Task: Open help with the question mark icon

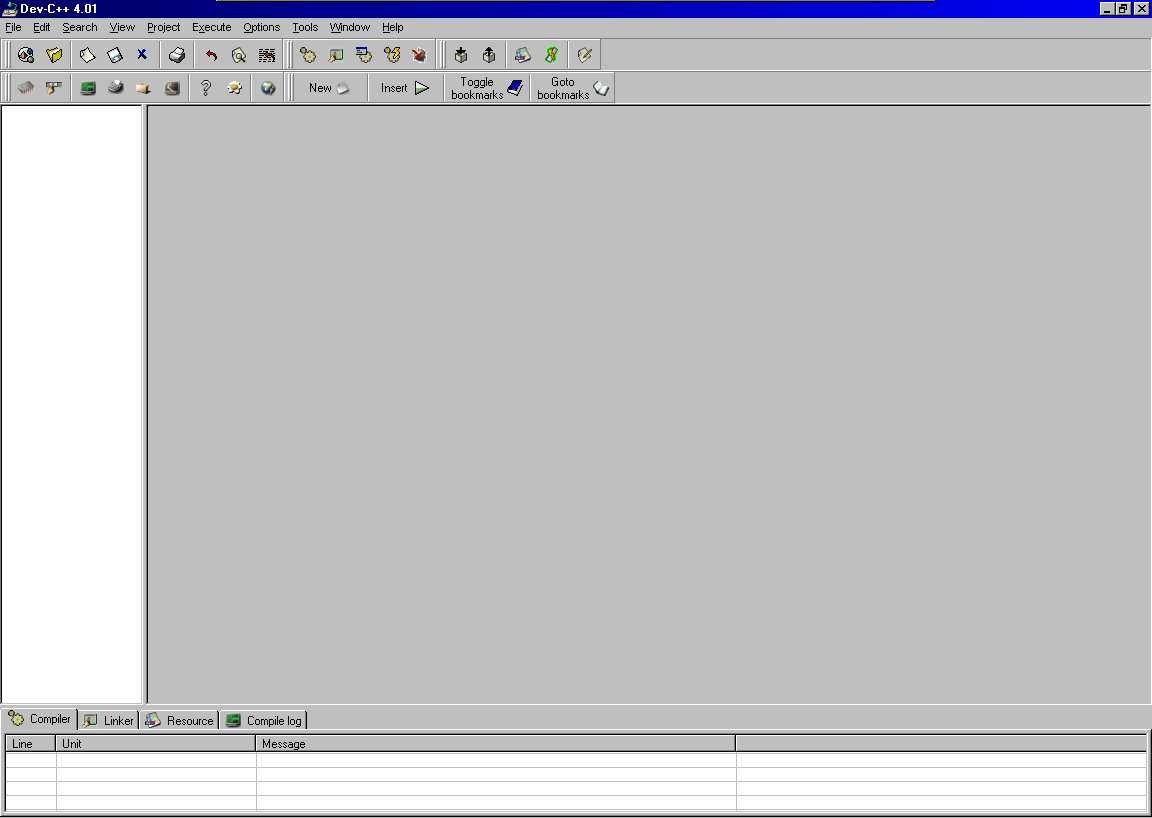Action: [x=206, y=88]
